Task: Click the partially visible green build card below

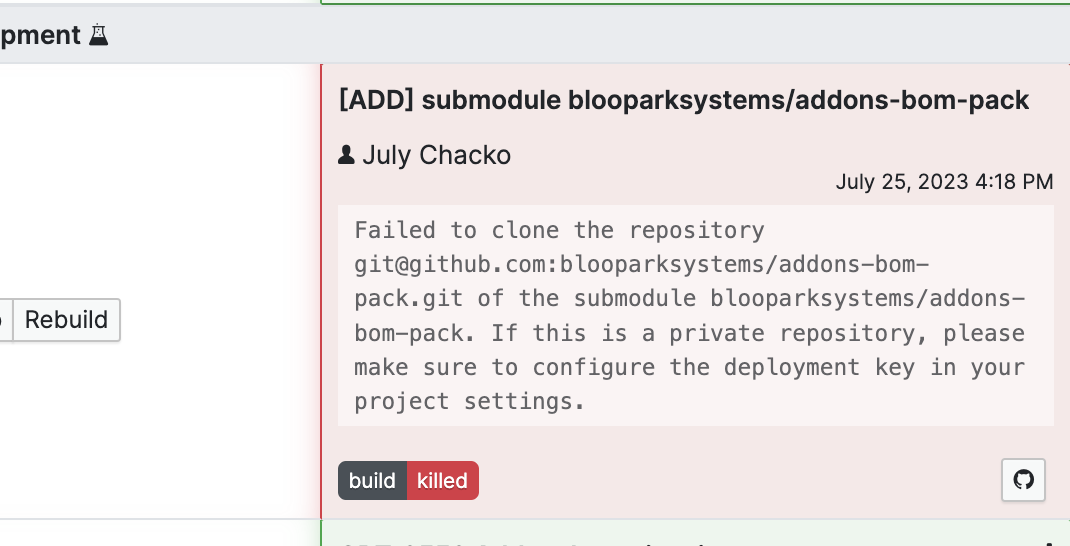Action: pyautogui.click(x=695, y=533)
